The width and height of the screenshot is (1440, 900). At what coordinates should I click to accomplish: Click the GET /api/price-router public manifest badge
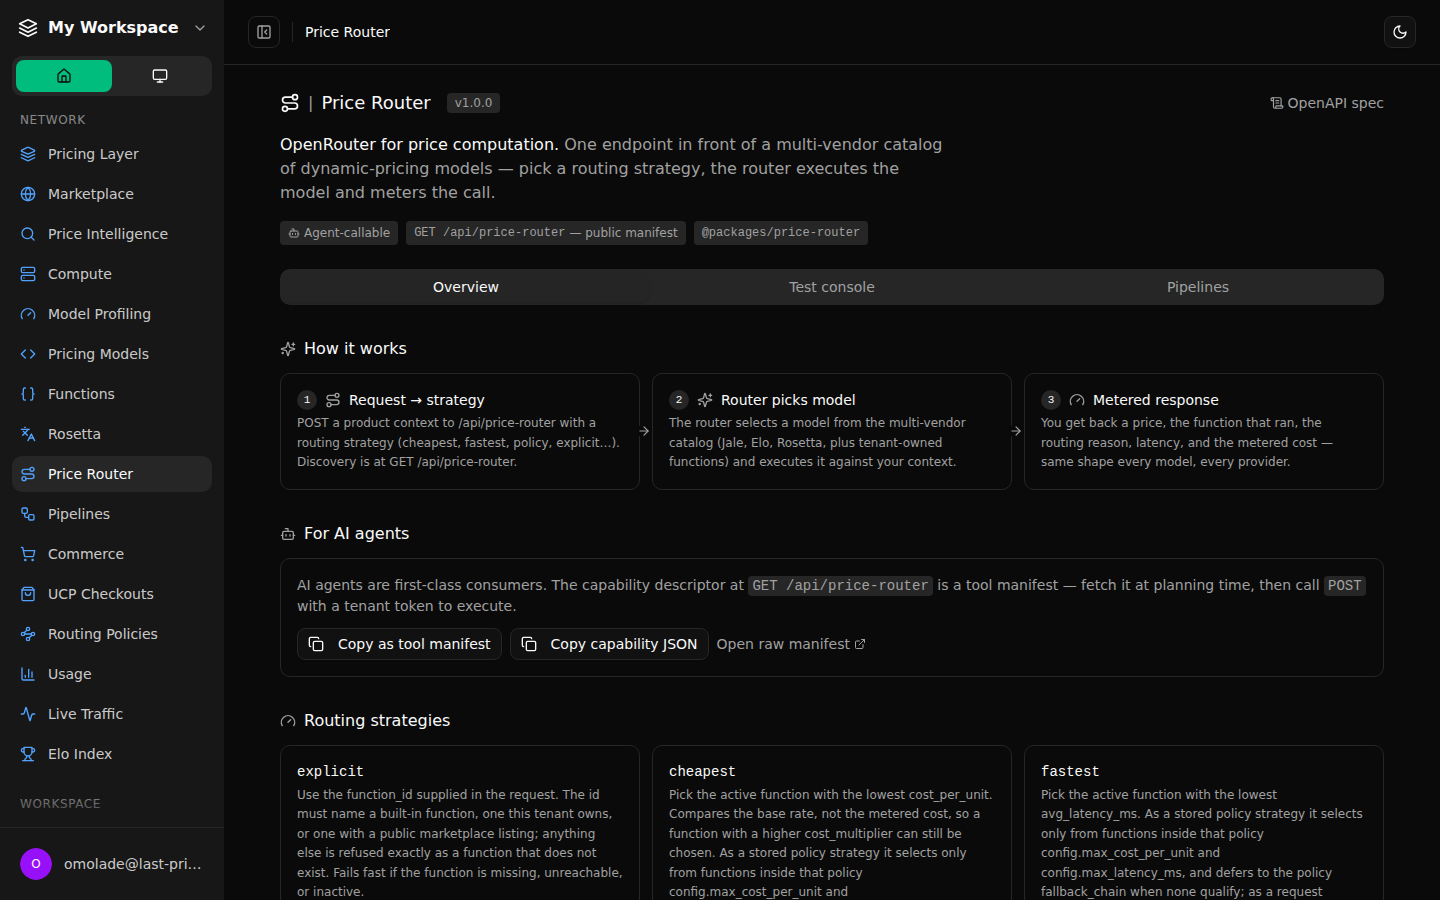tap(546, 233)
